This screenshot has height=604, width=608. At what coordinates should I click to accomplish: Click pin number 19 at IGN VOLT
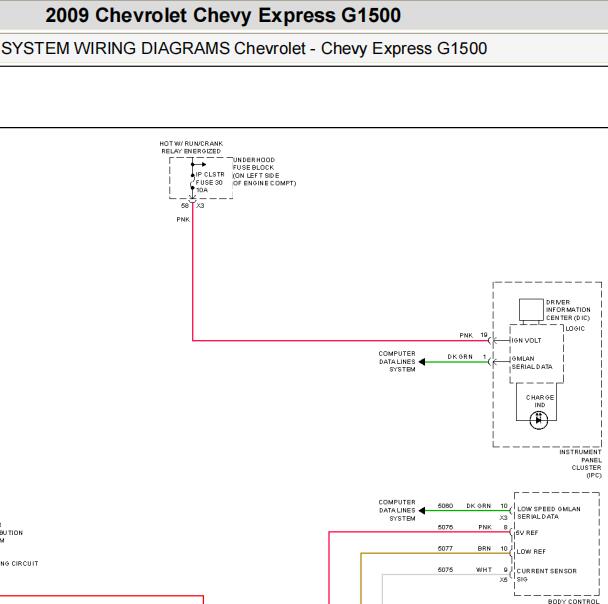(x=484, y=335)
